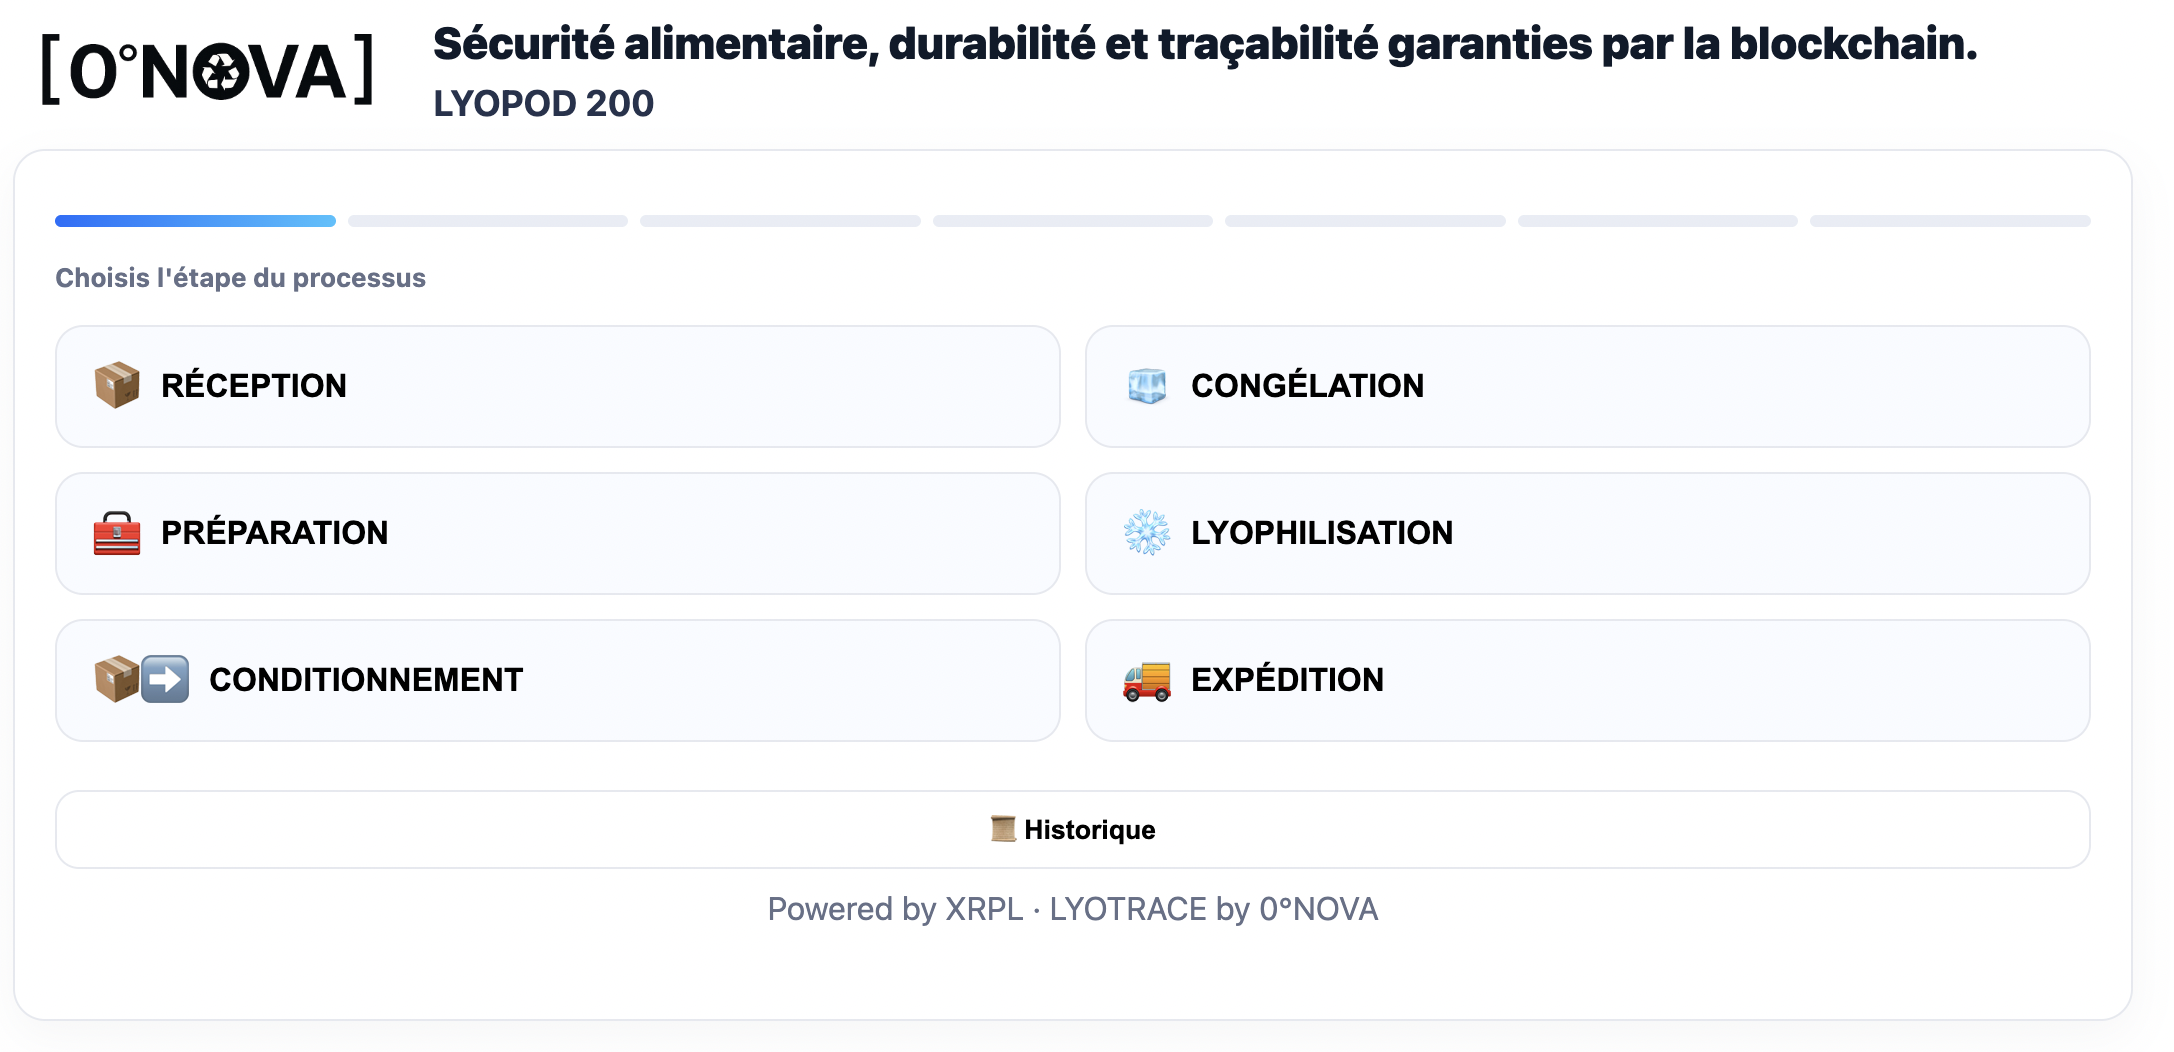Click the toolbox icon next to PRÉPARATION
Screen dimensions: 2174x1052
(117, 533)
